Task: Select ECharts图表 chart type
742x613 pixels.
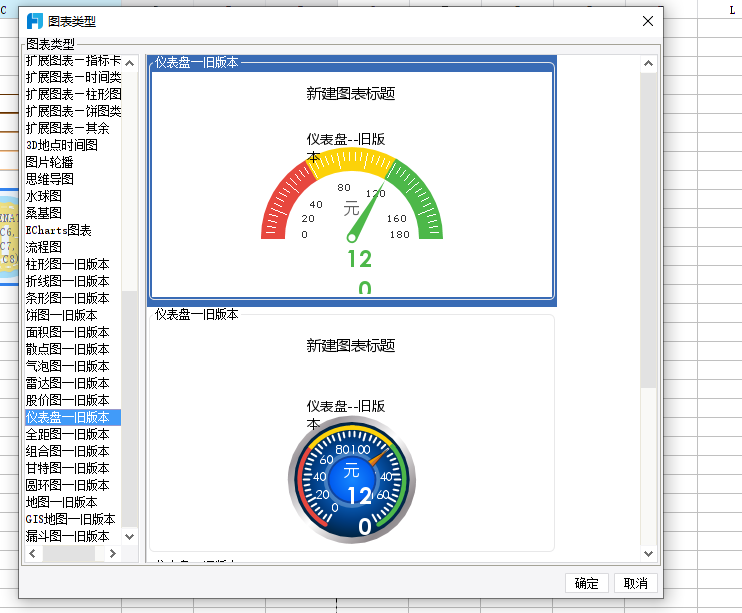Action: (73, 231)
